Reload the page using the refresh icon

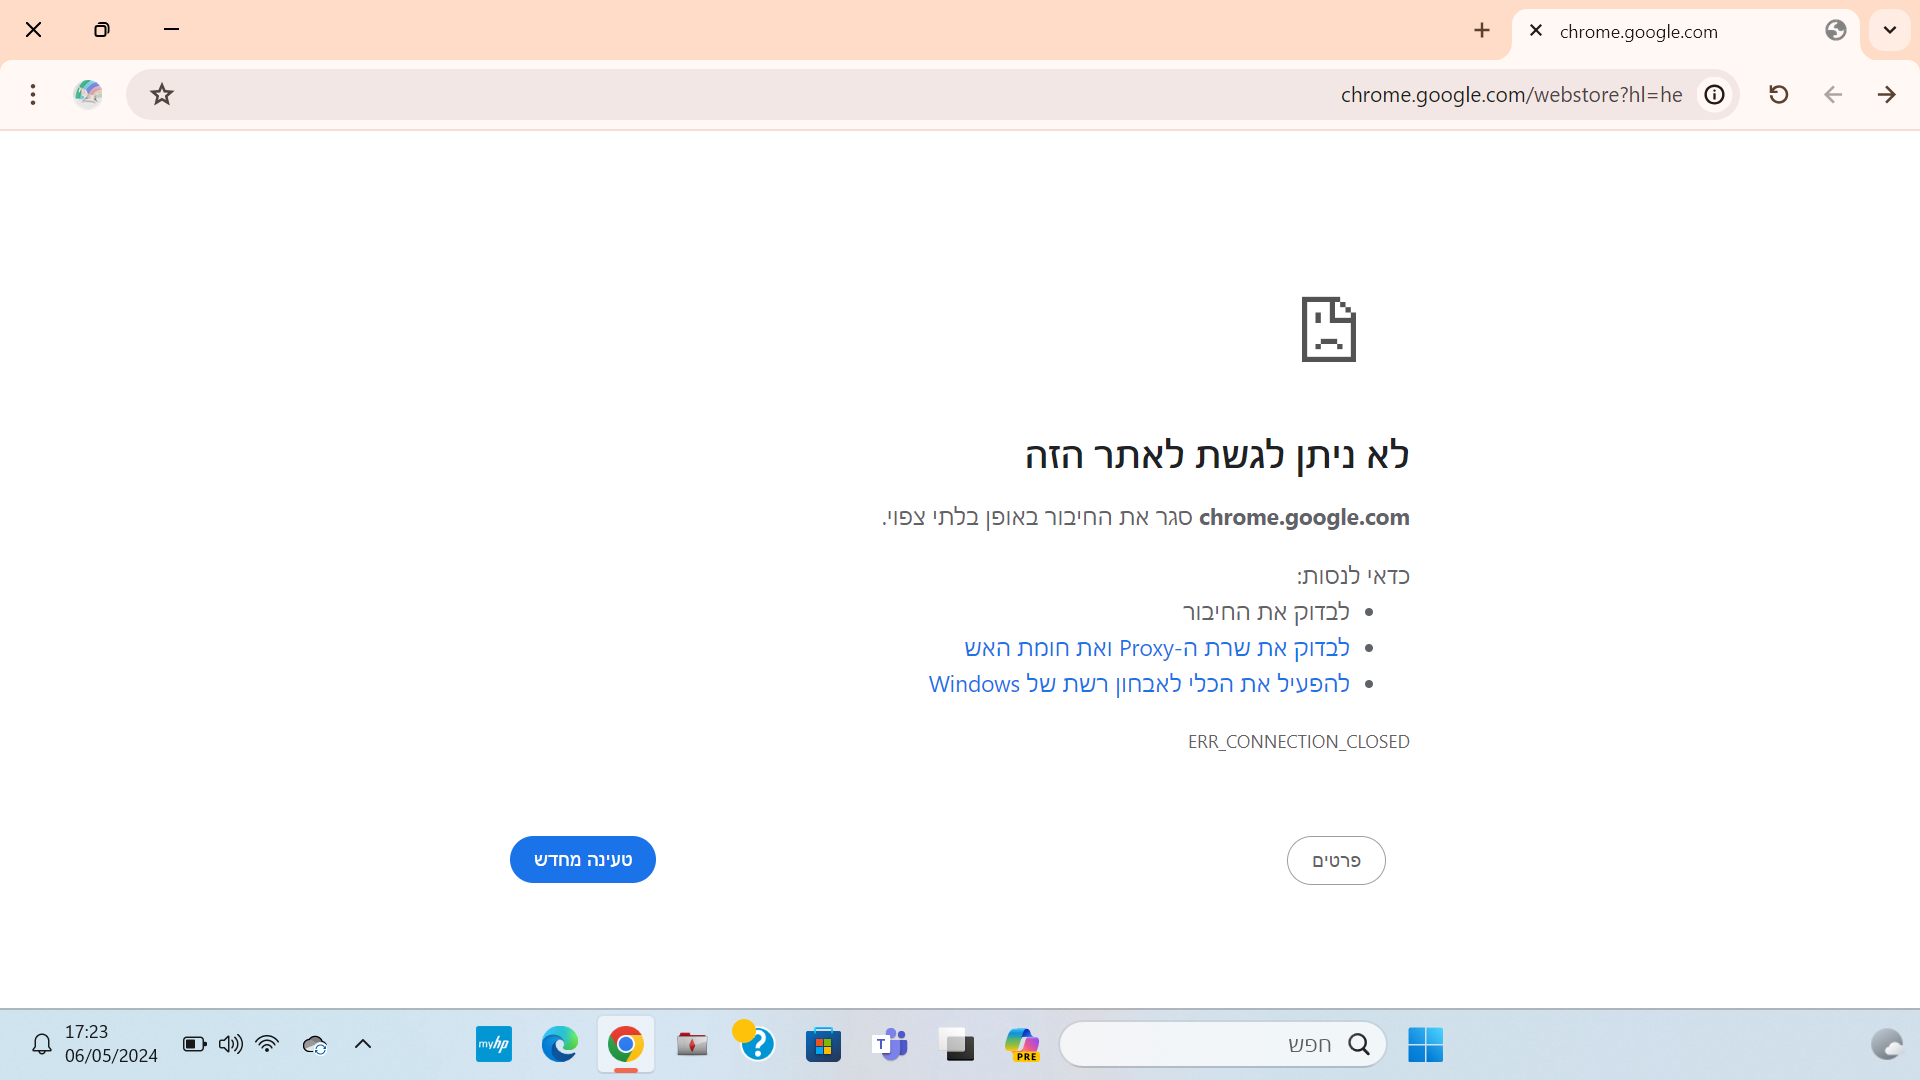click(1779, 94)
